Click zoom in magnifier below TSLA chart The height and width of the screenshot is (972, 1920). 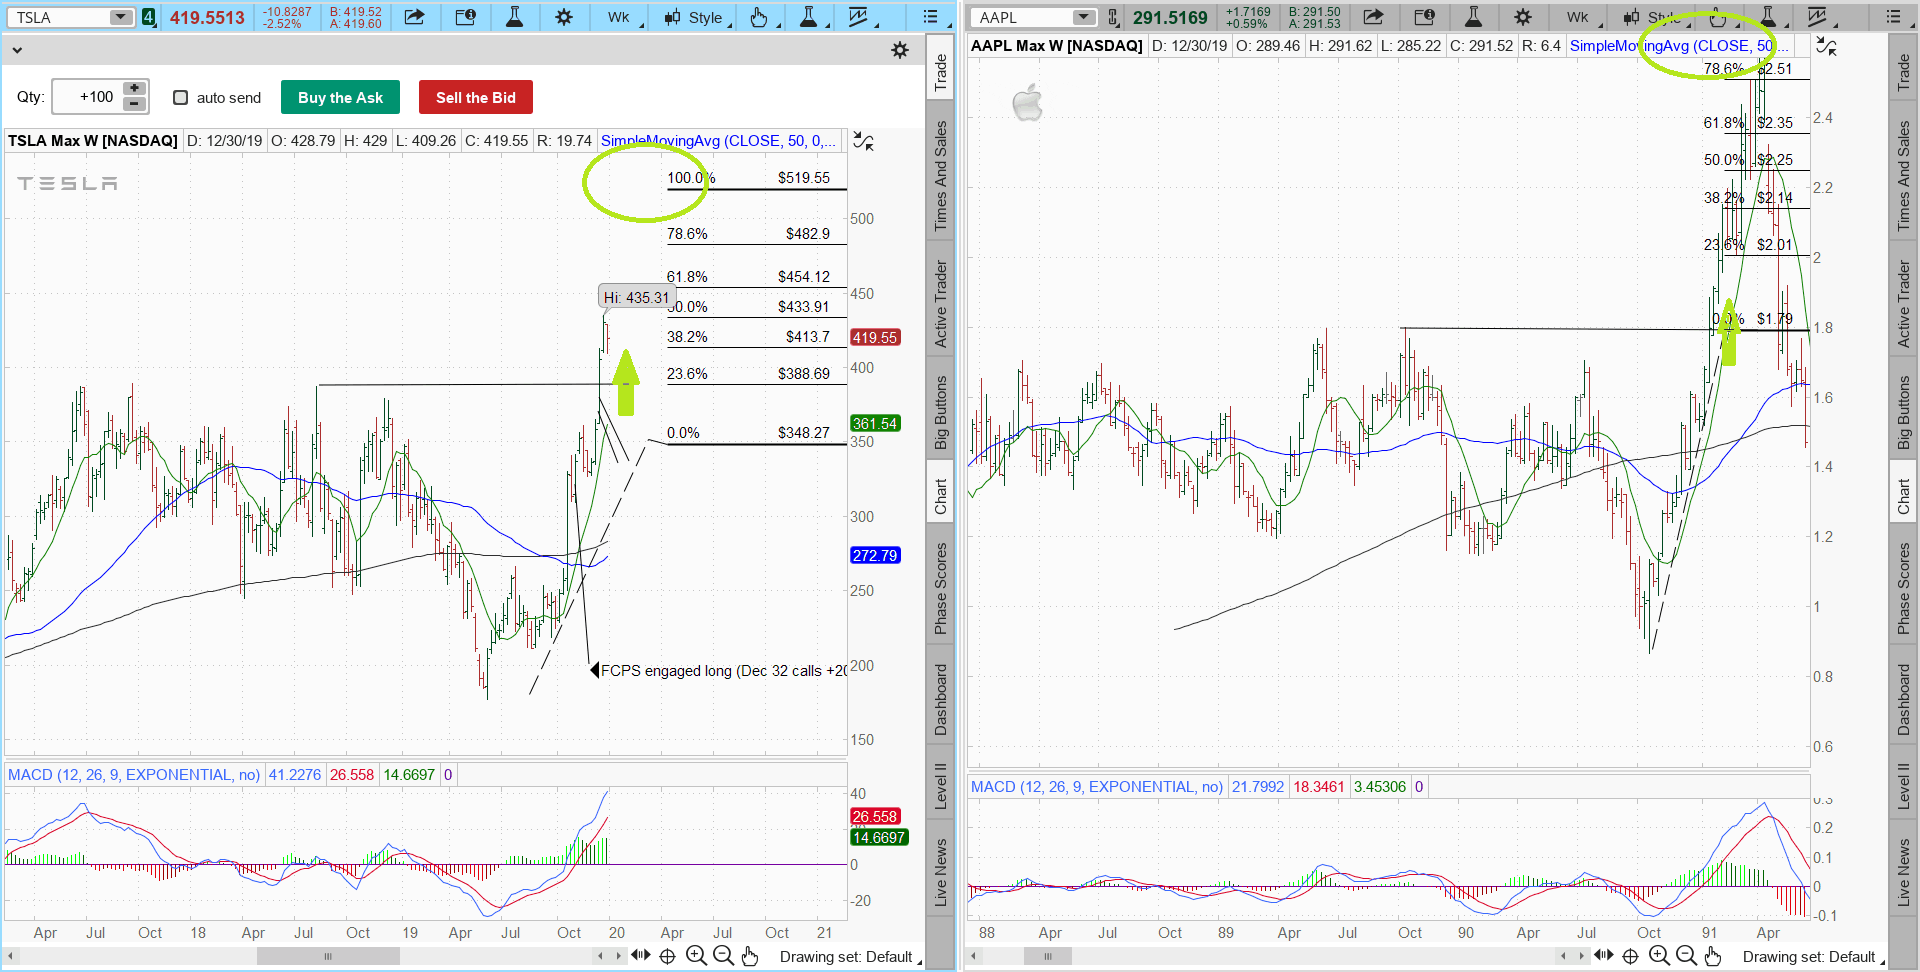click(x=696, y=956)
